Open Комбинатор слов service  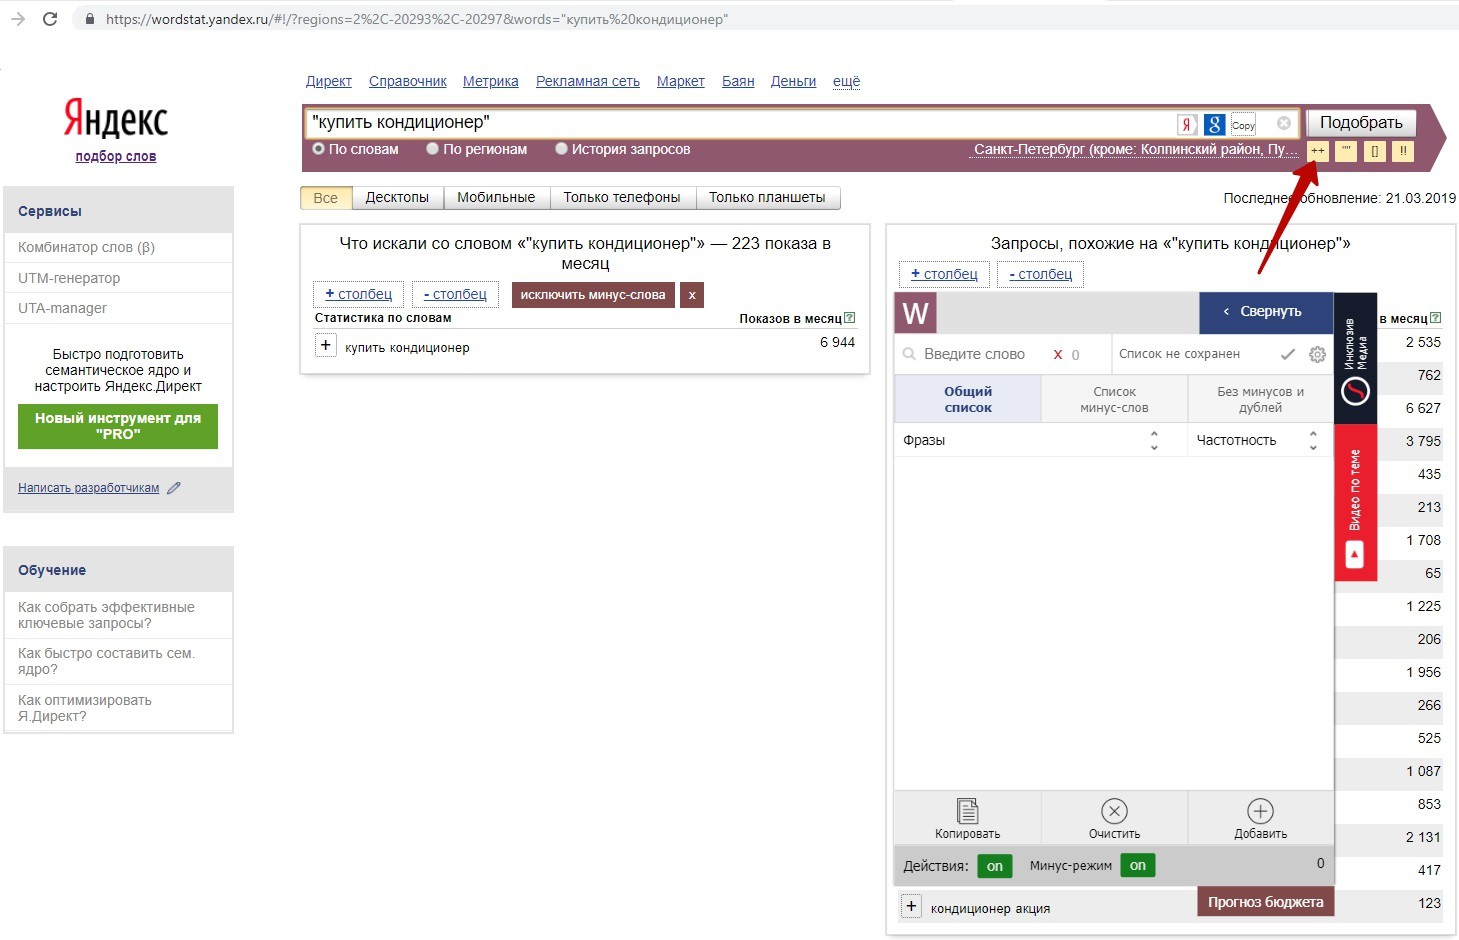86,247
